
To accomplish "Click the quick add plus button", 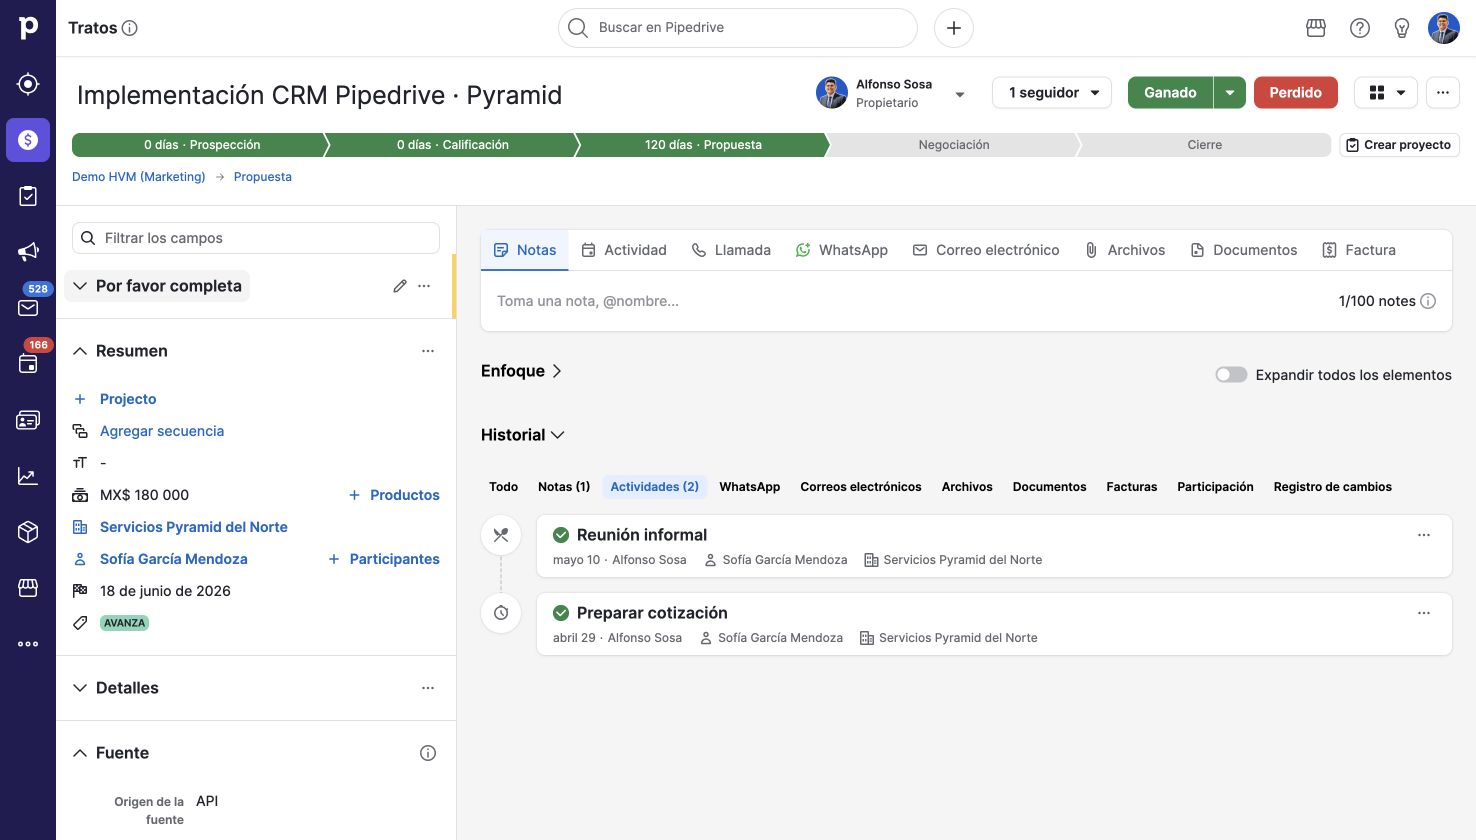I will point(954,28).
